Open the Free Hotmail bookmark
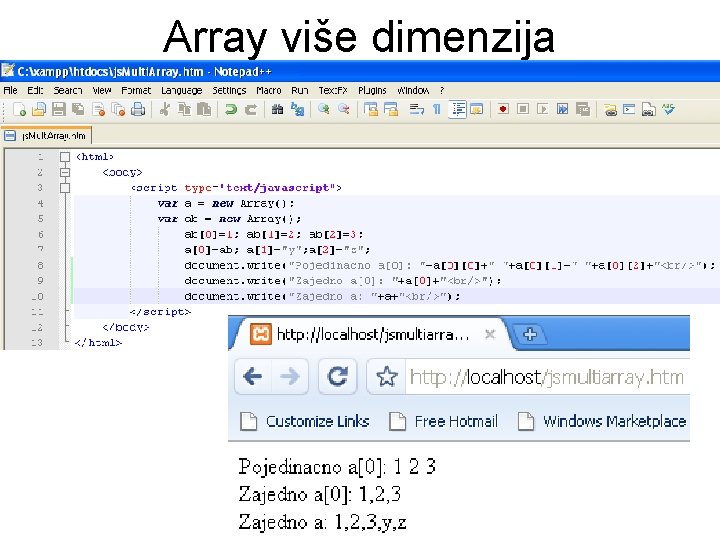Viewport: 720px width, 540px height. [444, 422]
